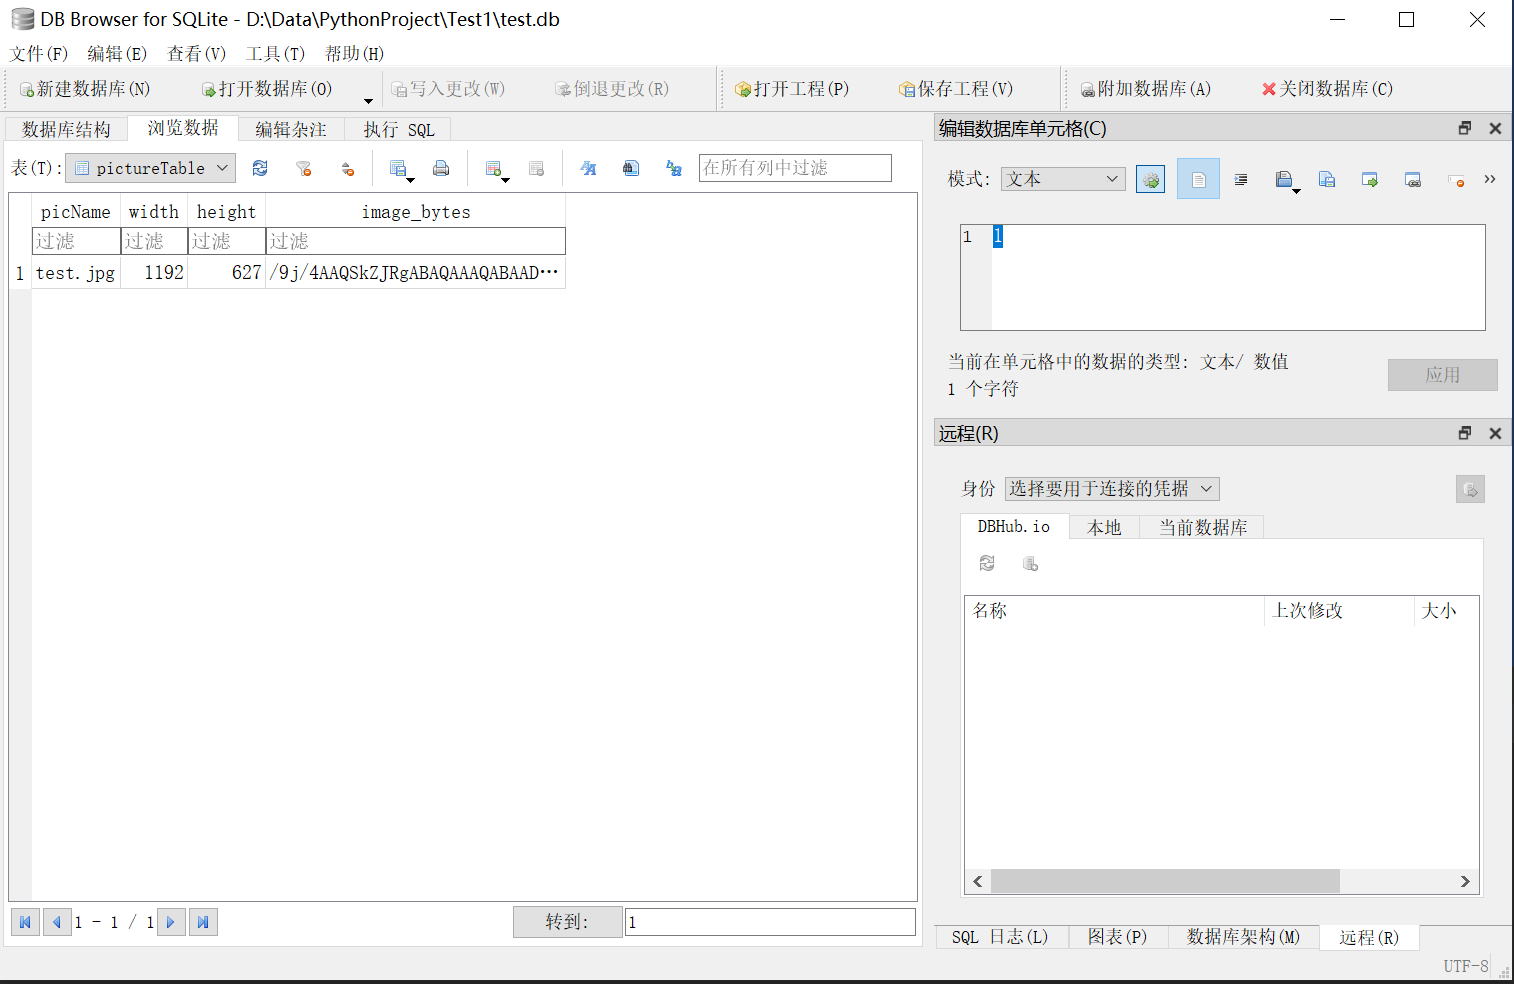Click the cell editor import-from-file icon
The height and width of the screenshot is (984, 1514).
click(x=1285, y=179)
